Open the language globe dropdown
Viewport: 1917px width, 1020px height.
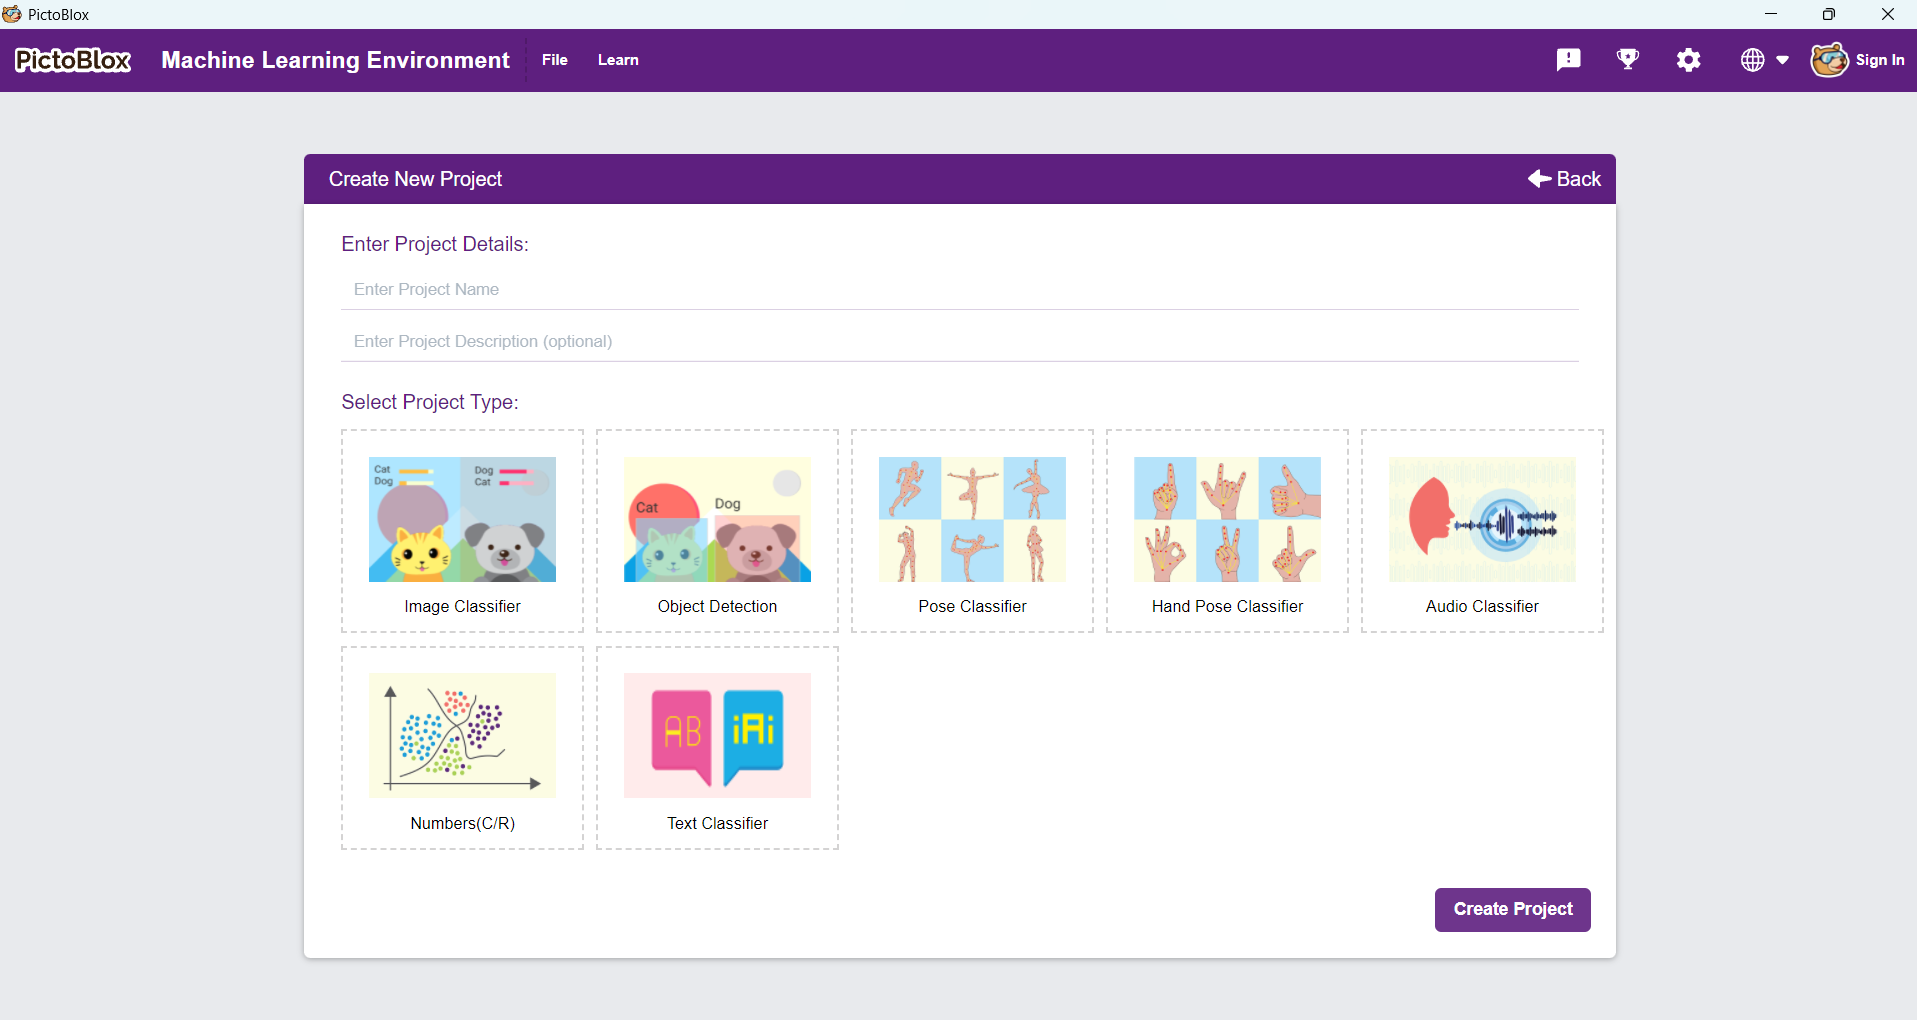point(1764,60)
